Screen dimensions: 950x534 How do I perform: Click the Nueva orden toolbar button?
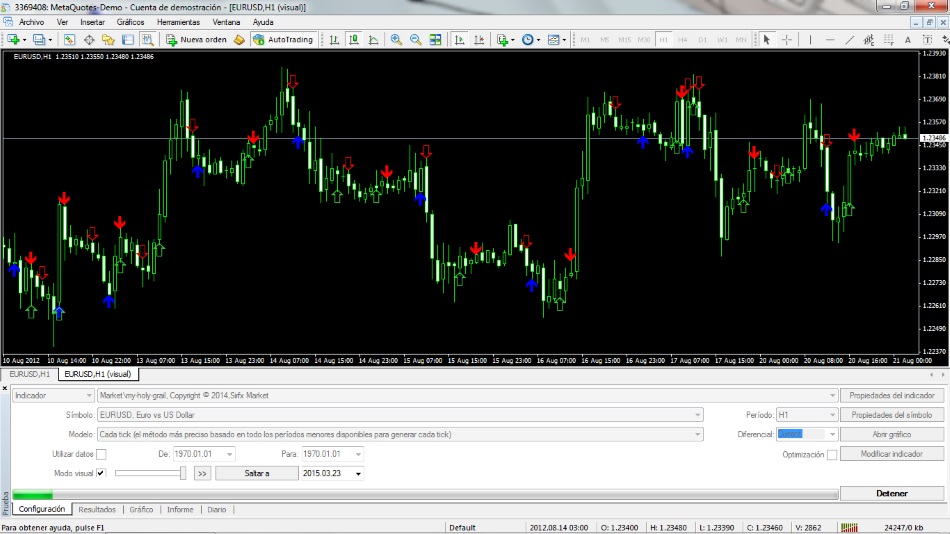(197, 40)
